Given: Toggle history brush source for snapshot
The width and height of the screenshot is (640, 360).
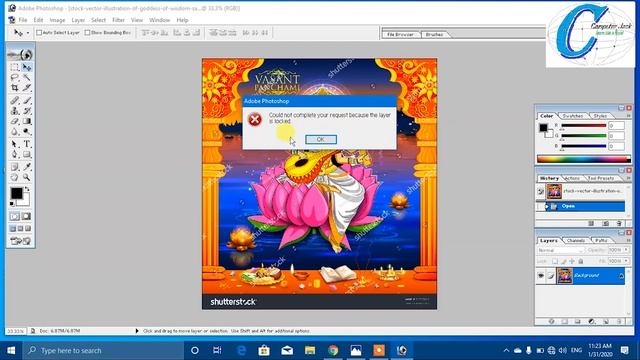Looking at the screenshot, I should (x=540, y=191).
